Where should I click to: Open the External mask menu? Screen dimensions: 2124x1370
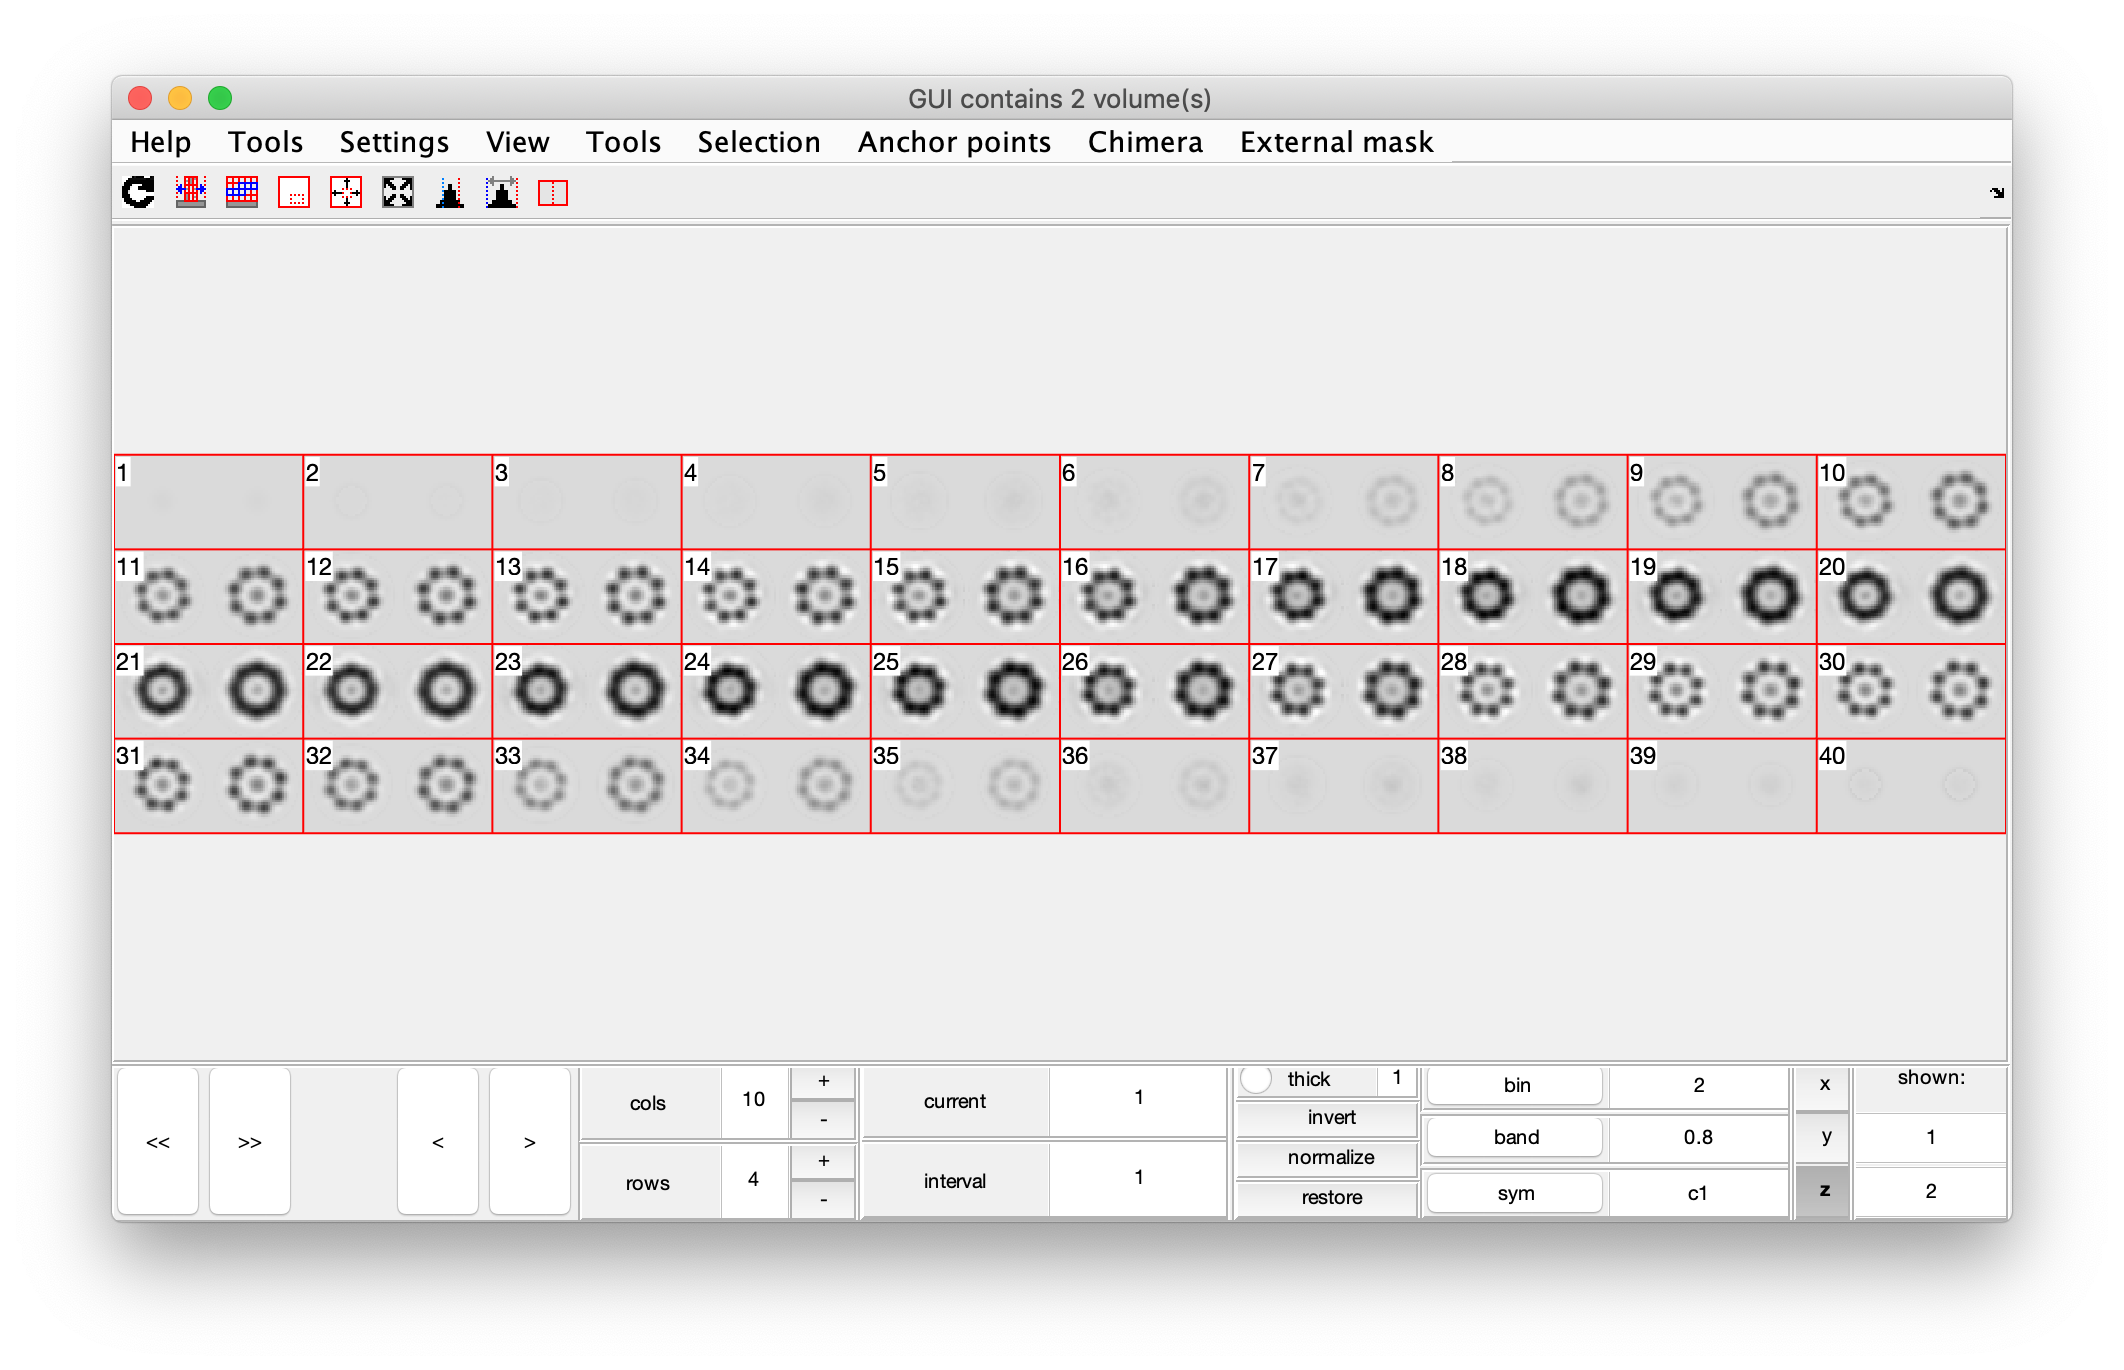(x=1337, y=142)
